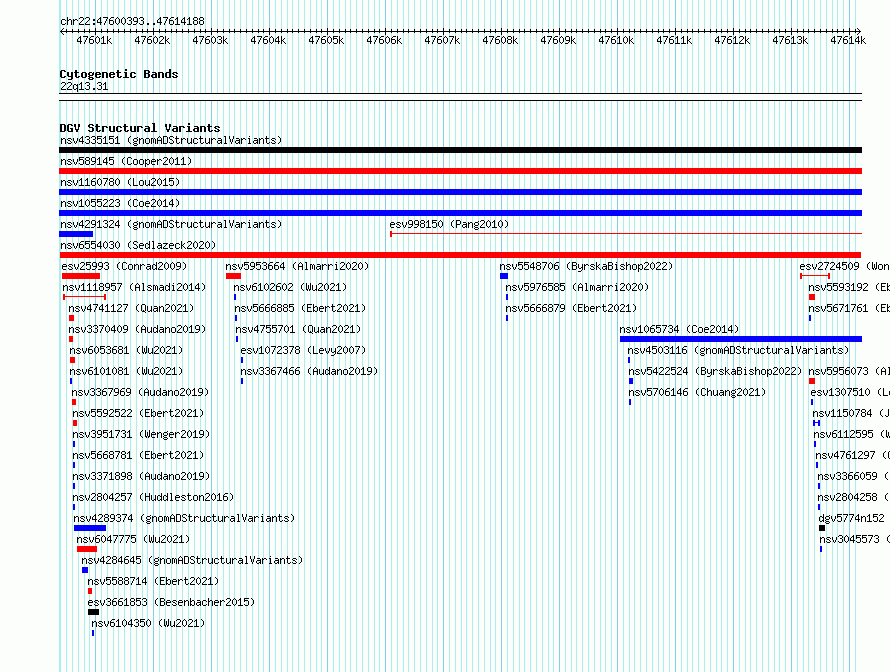Select nsv6102602 (Wu2021) label
890x672 pixels.
[x=290, y=287]
